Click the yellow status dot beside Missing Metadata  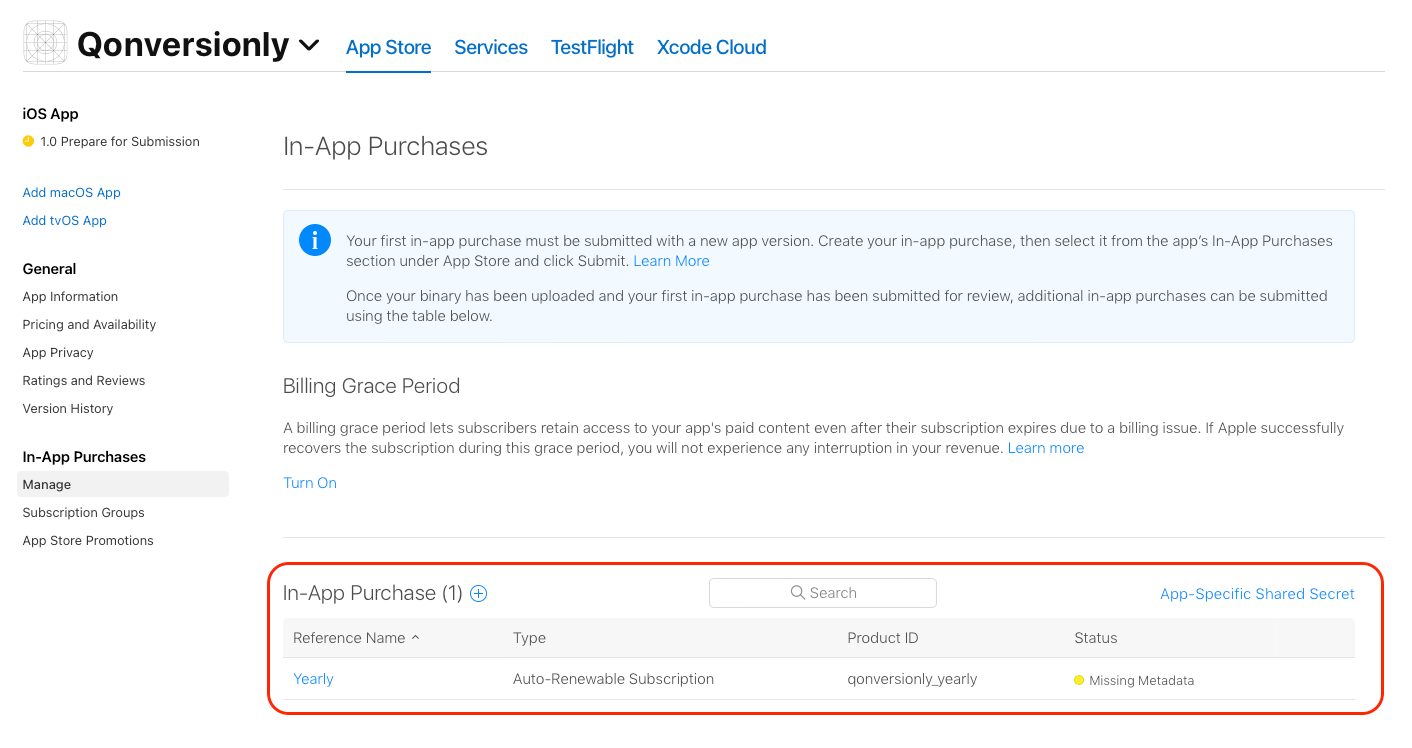[1079, 681]
